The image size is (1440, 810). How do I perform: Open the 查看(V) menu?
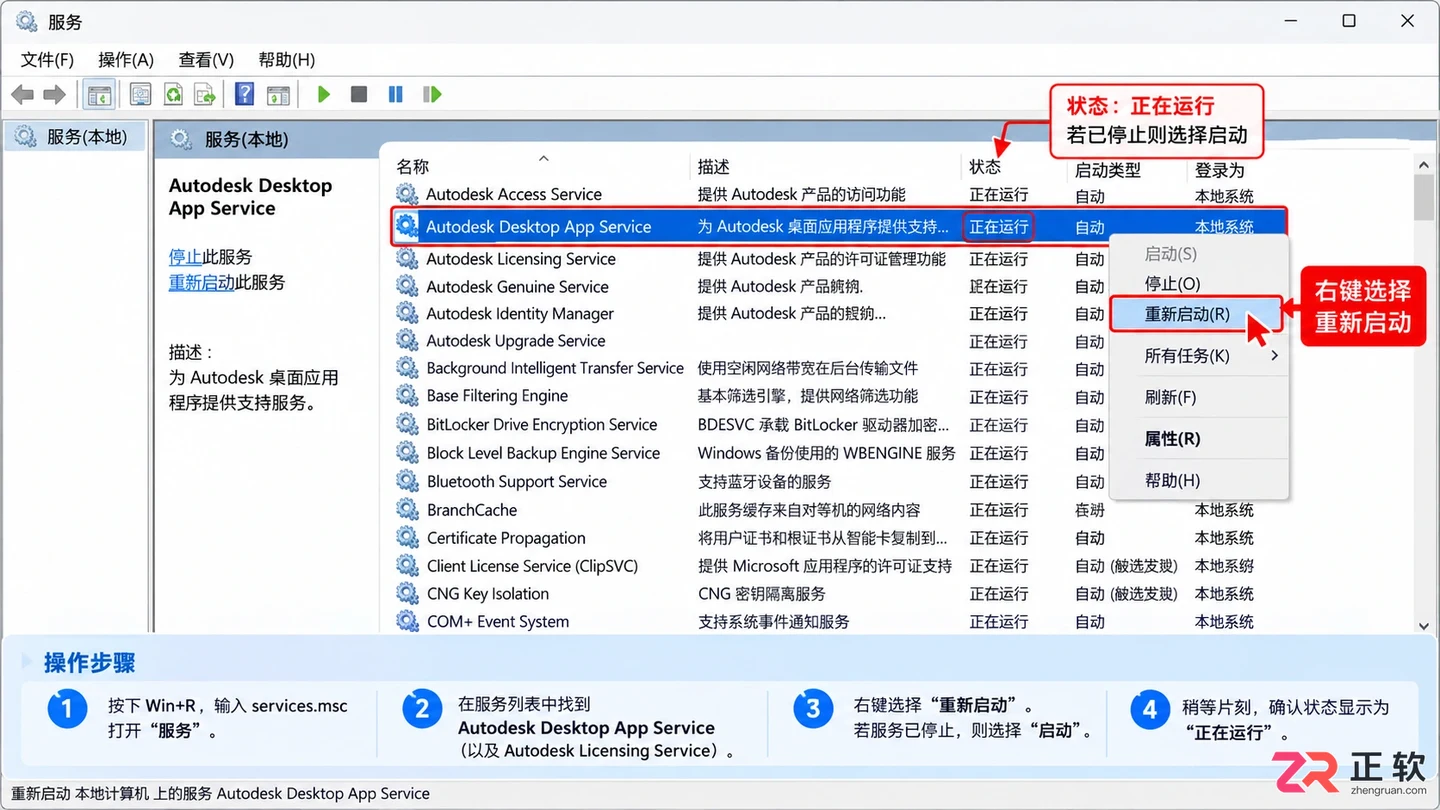click(206, 60)
